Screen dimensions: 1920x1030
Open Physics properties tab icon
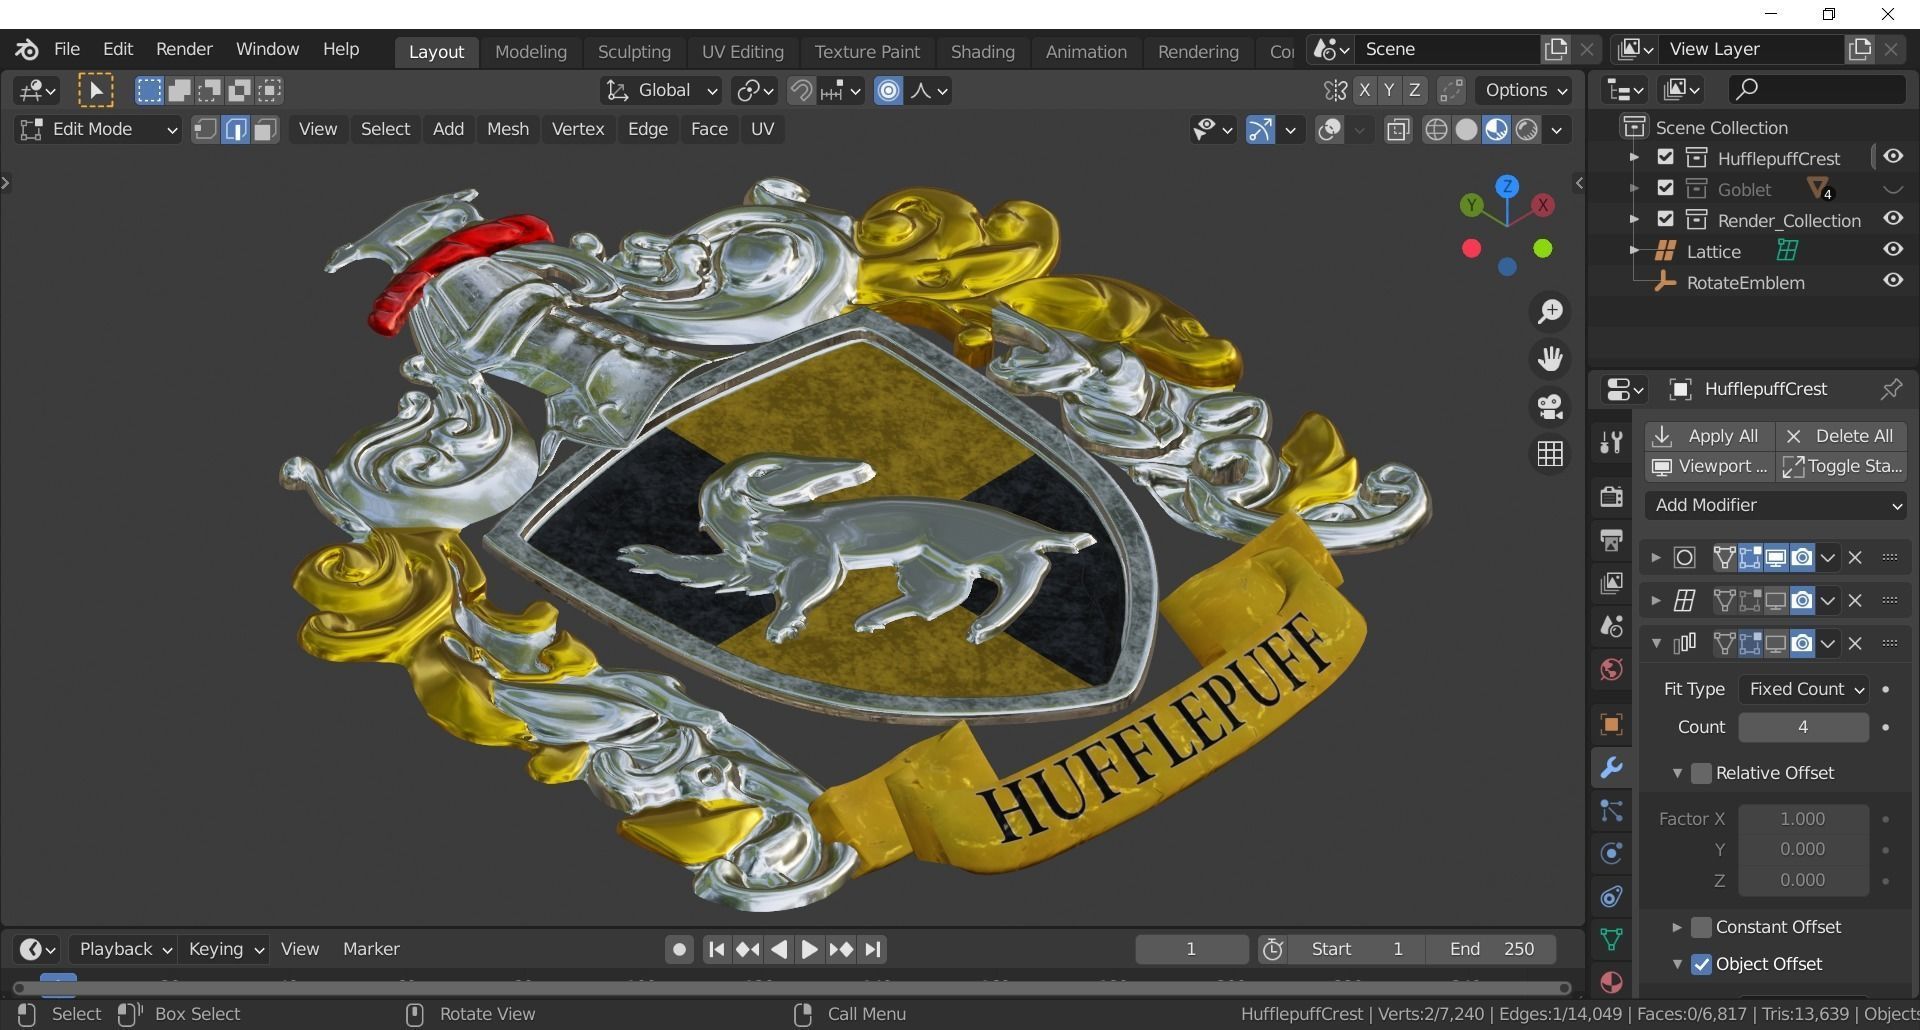pos(1611,853)
